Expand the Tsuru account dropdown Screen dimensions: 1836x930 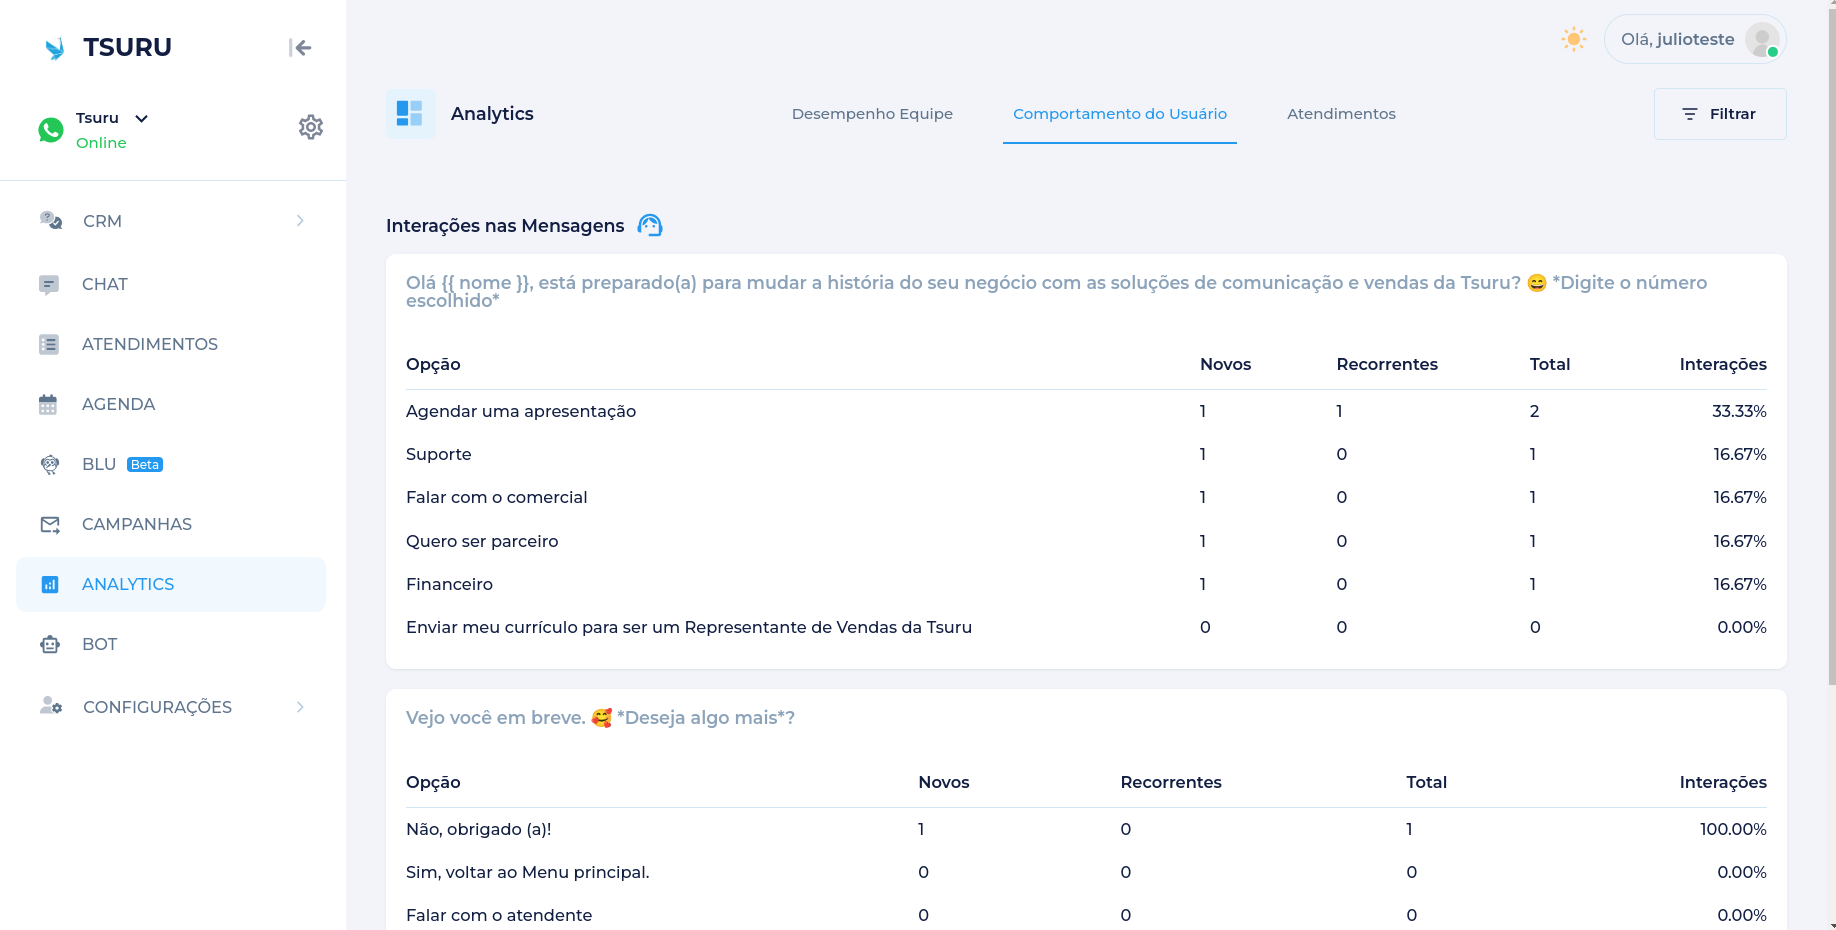click(142, 118)
